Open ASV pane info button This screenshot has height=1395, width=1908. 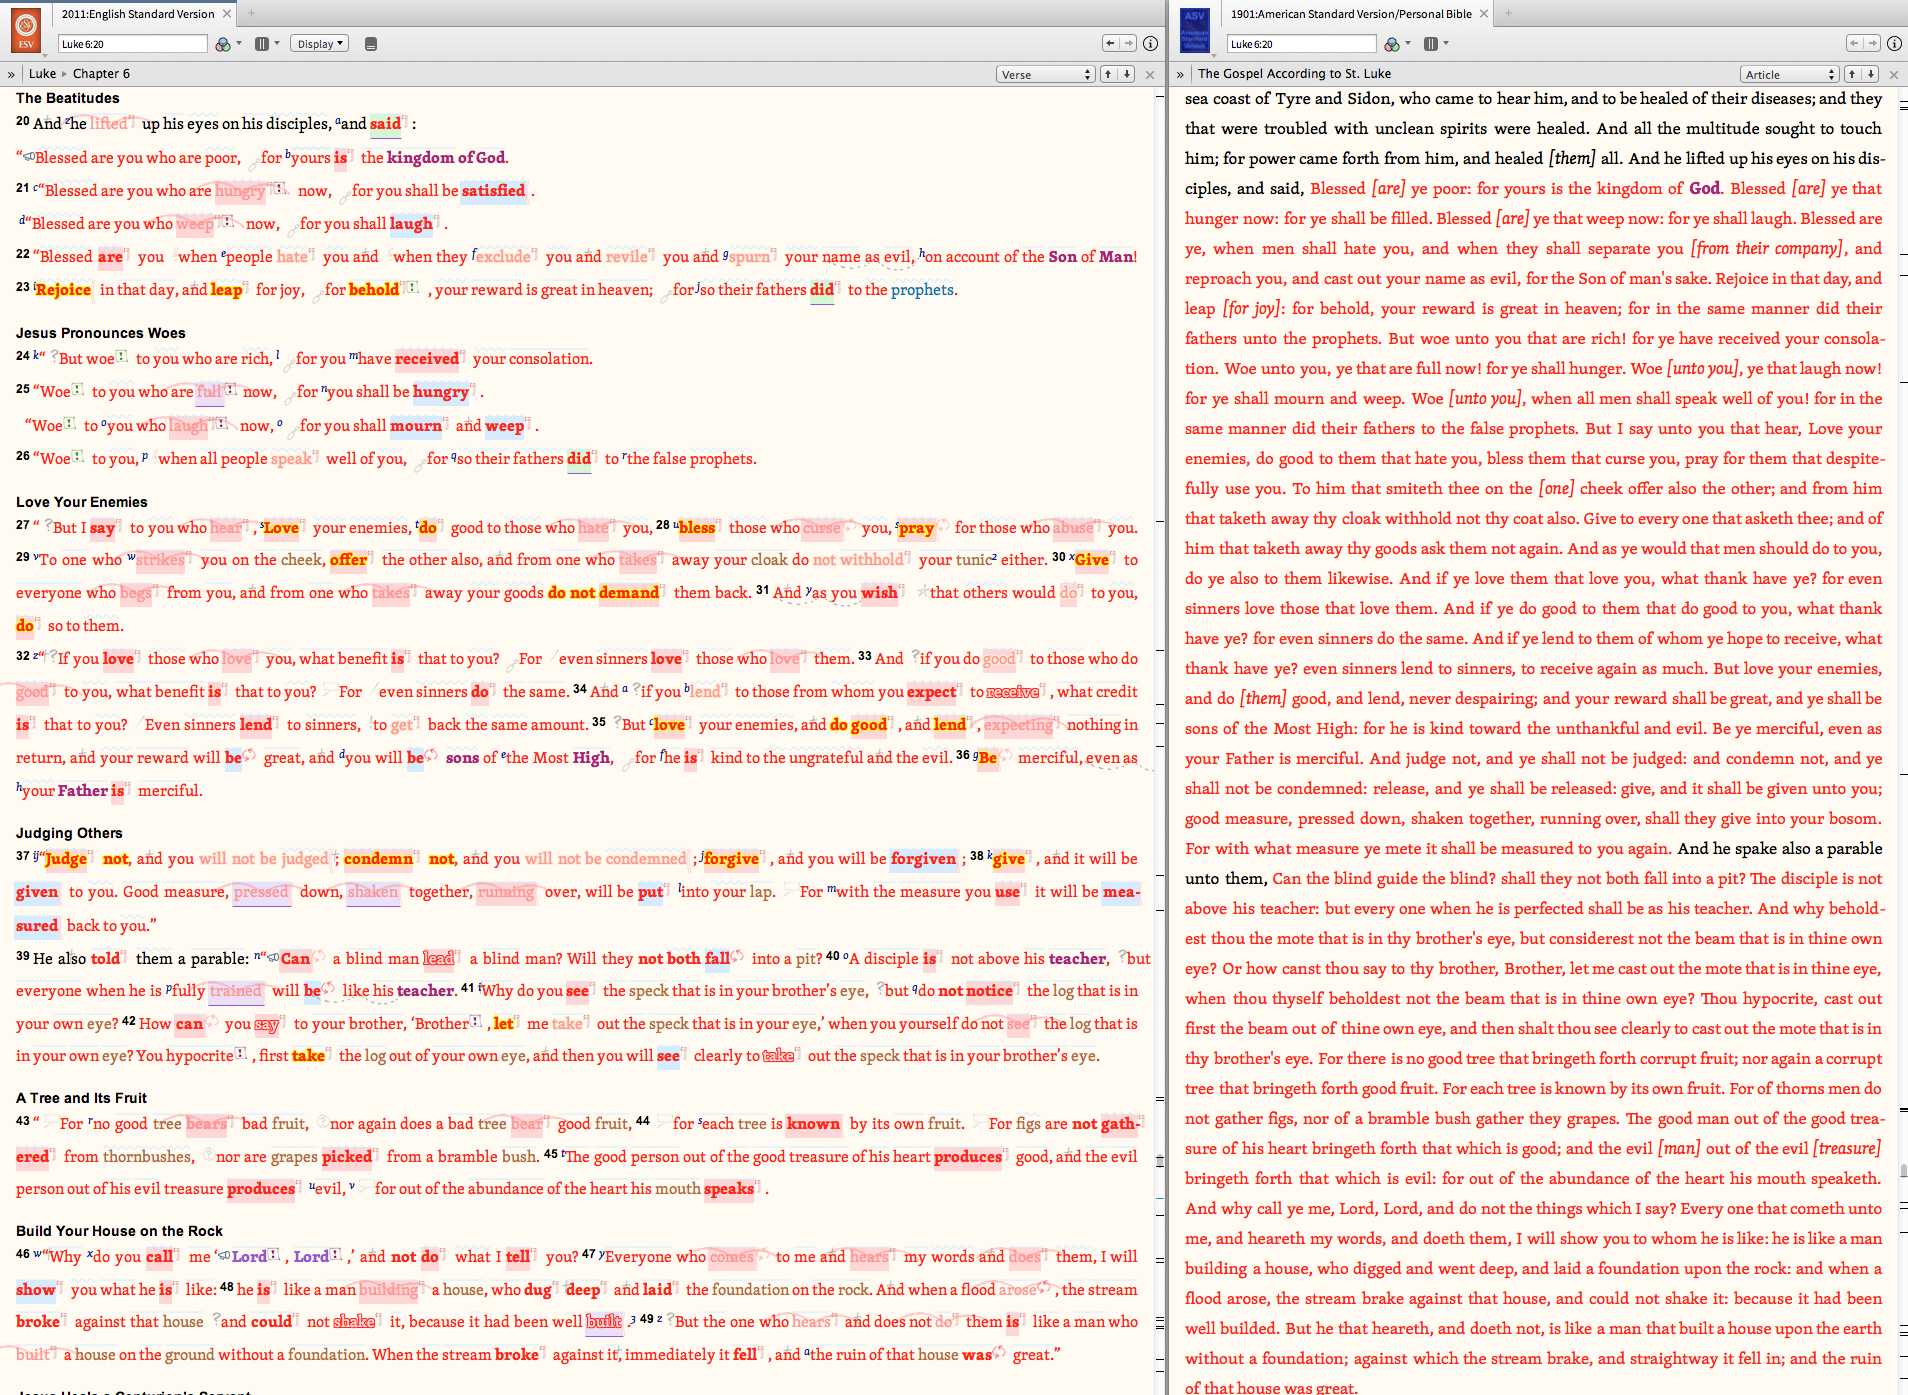1894,43
